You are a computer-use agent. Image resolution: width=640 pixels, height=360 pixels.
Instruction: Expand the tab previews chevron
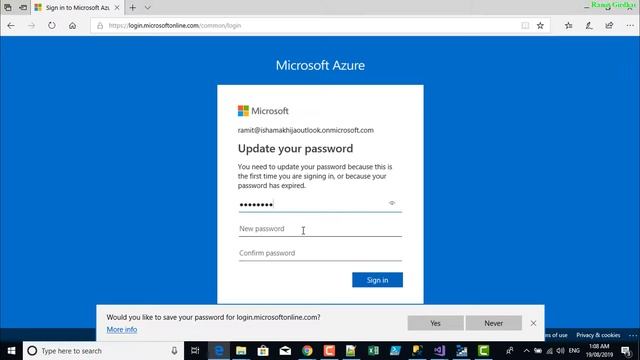(x=147, y=7)
